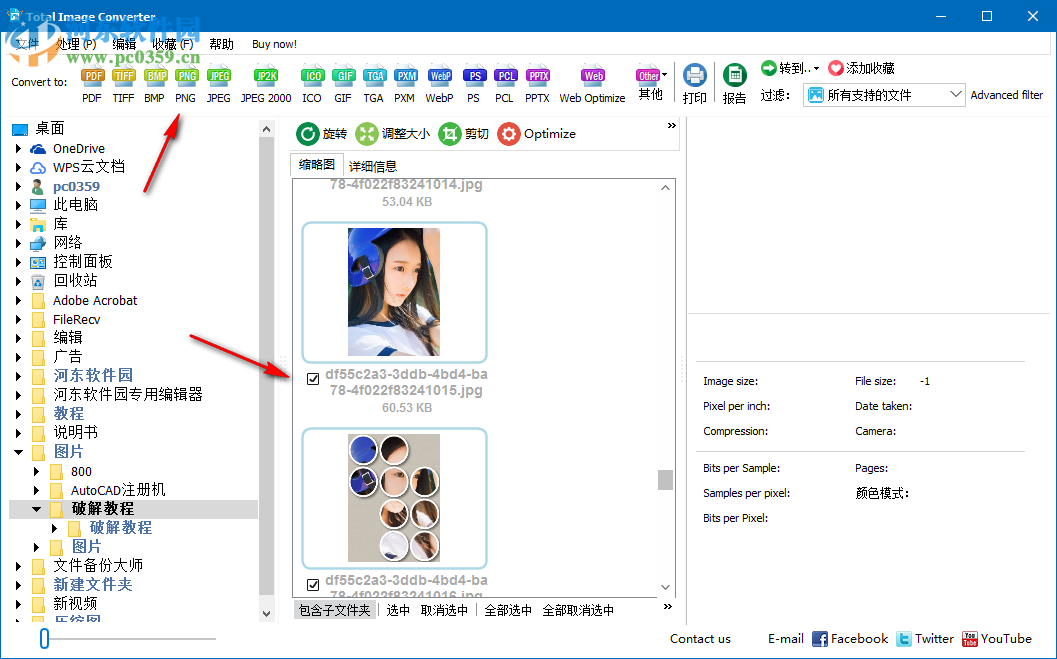
Task: Click 全部选中 to select all files
Action: click(x=507, y=610)
